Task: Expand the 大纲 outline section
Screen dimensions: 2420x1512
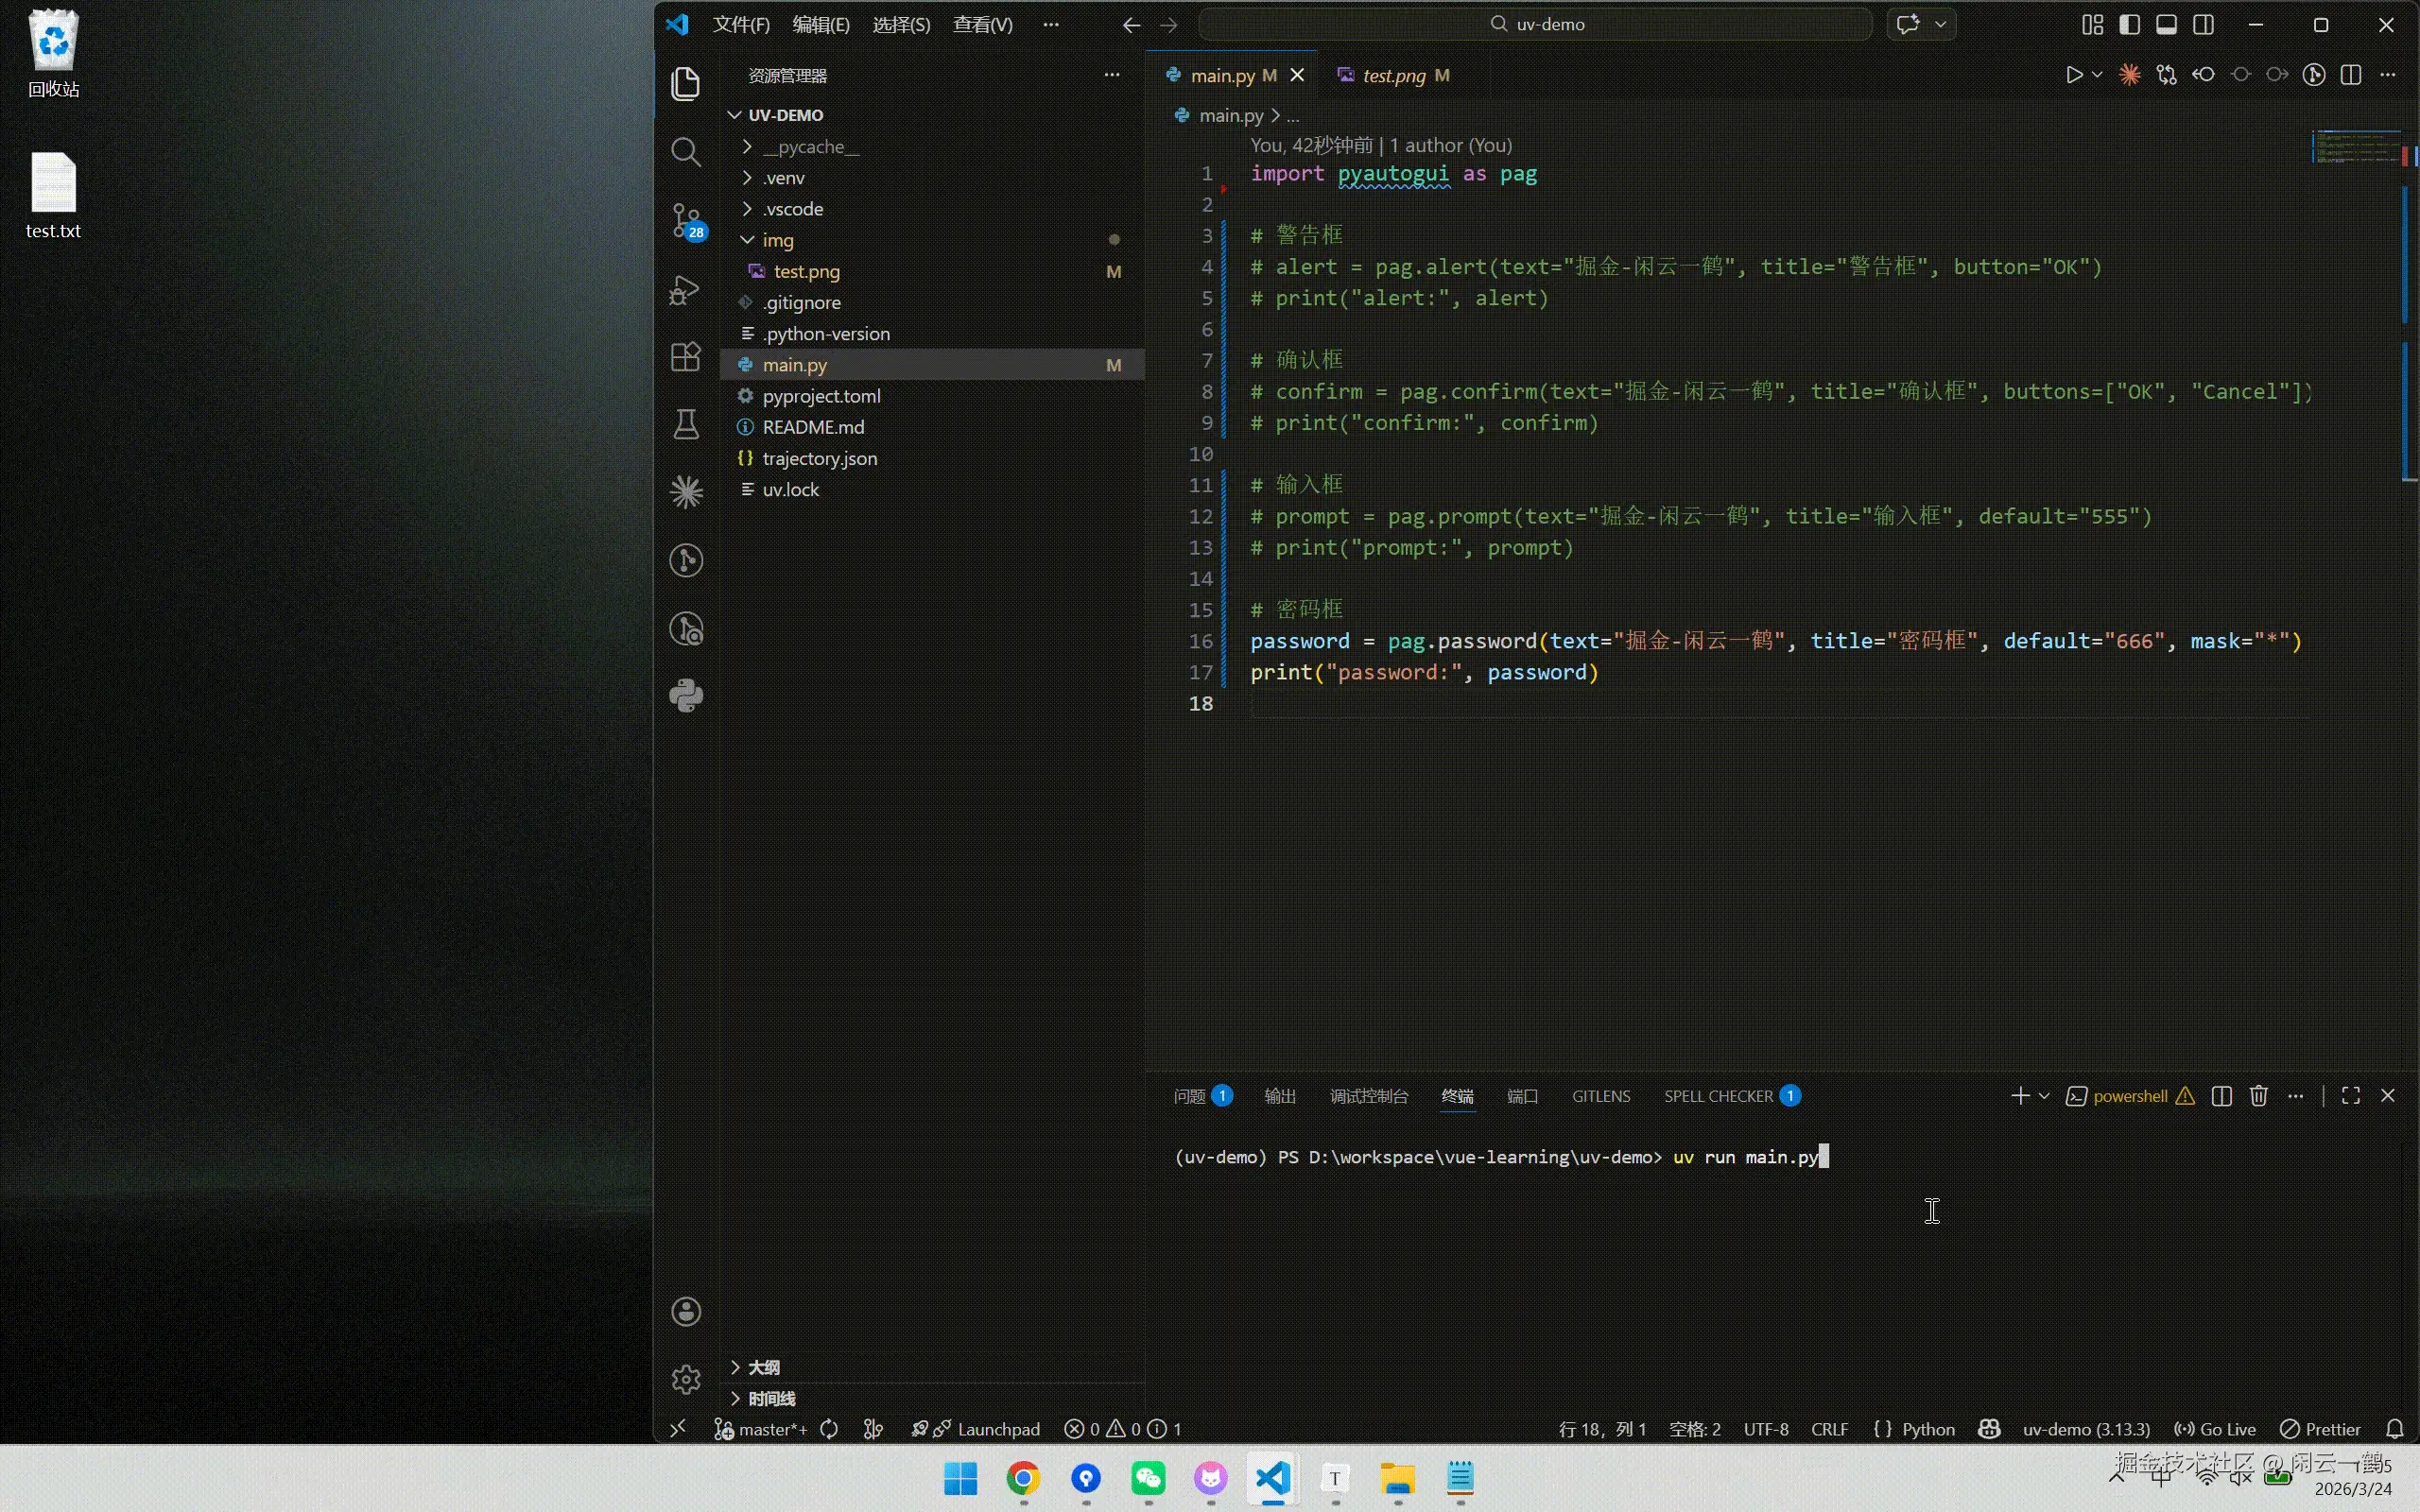Action: pyautogui.click(x=763, y=1367)
